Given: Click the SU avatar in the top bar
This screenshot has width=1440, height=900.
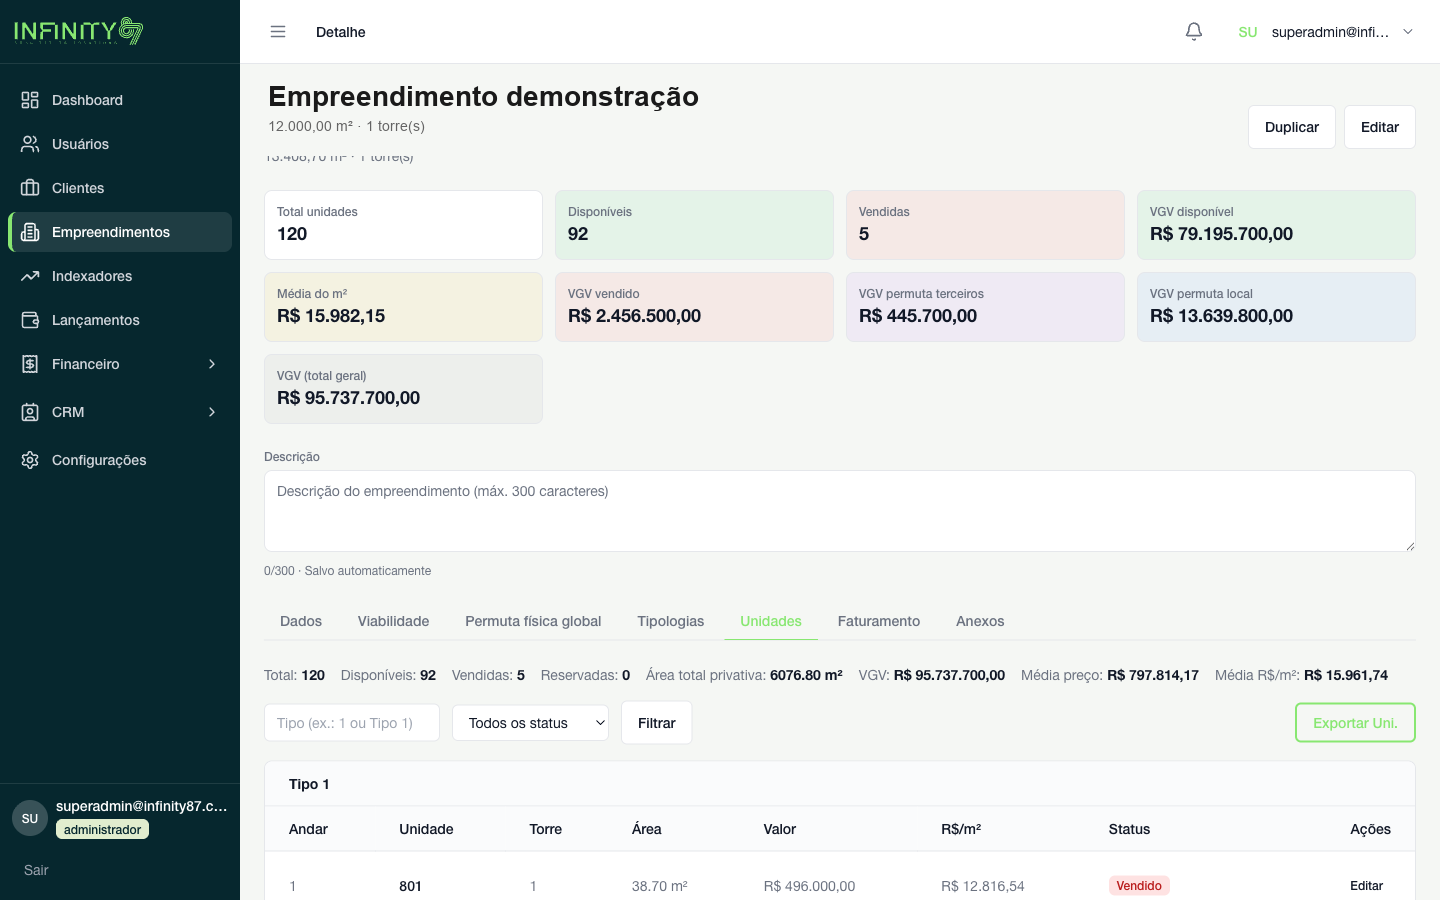Looking at the screenshot, I should coord(1248,32).
